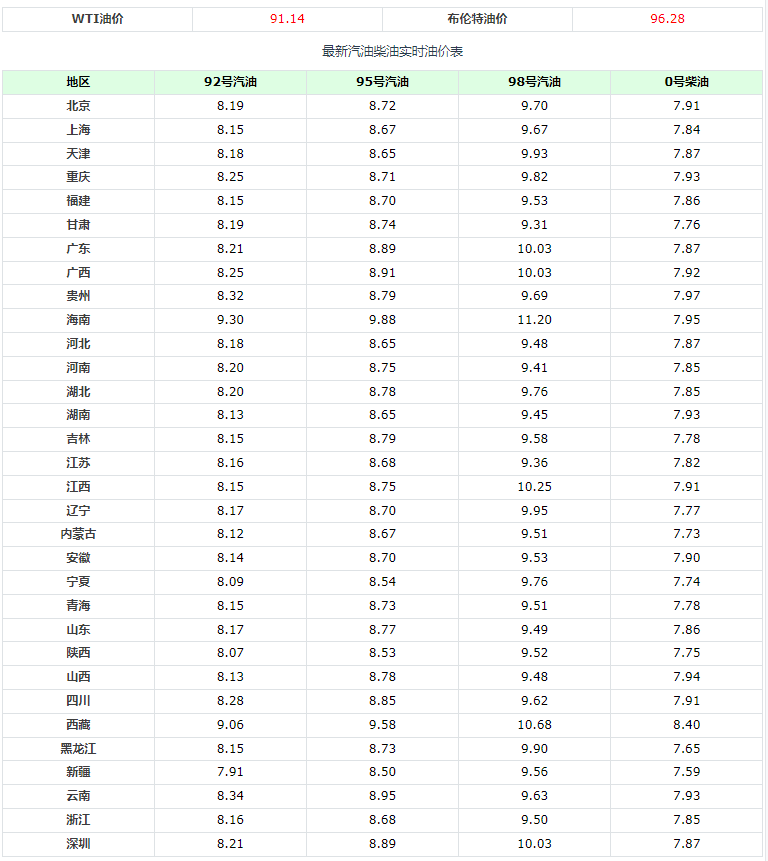Click the 西藏 0号柴油 price 8.40
Screen dimensions: 768x861
687,725
